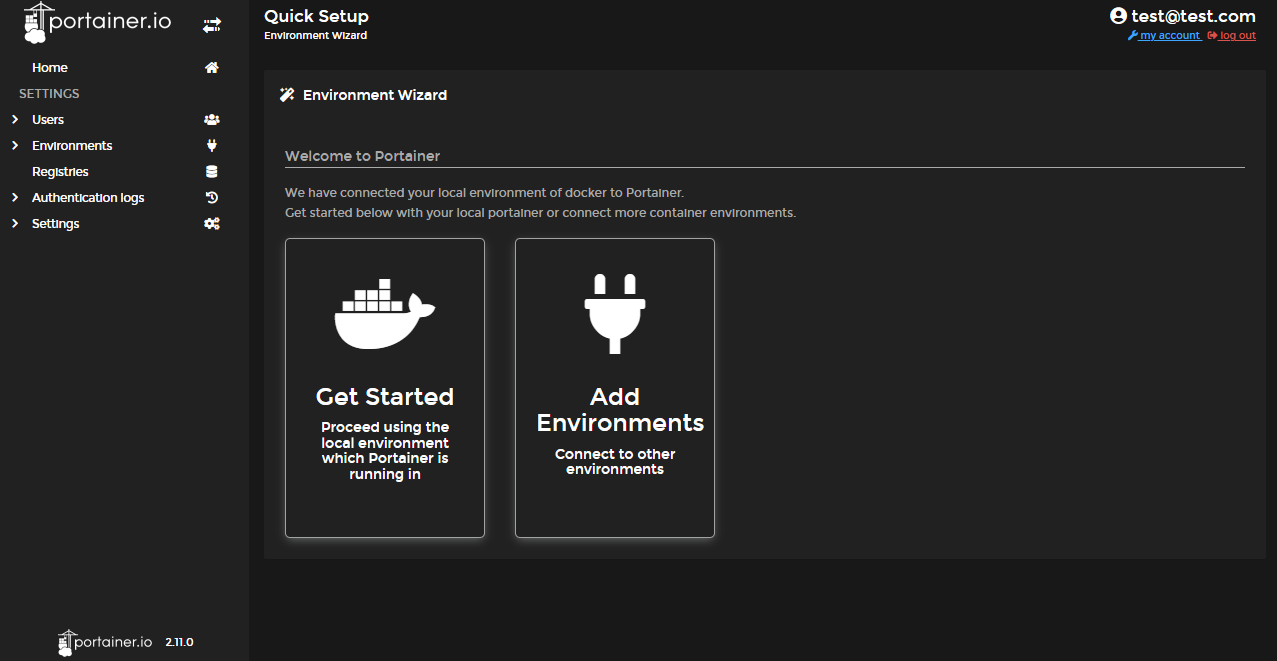
Task: Click the Portainer.io logo in sidebar header
Action: pos(97,23)
